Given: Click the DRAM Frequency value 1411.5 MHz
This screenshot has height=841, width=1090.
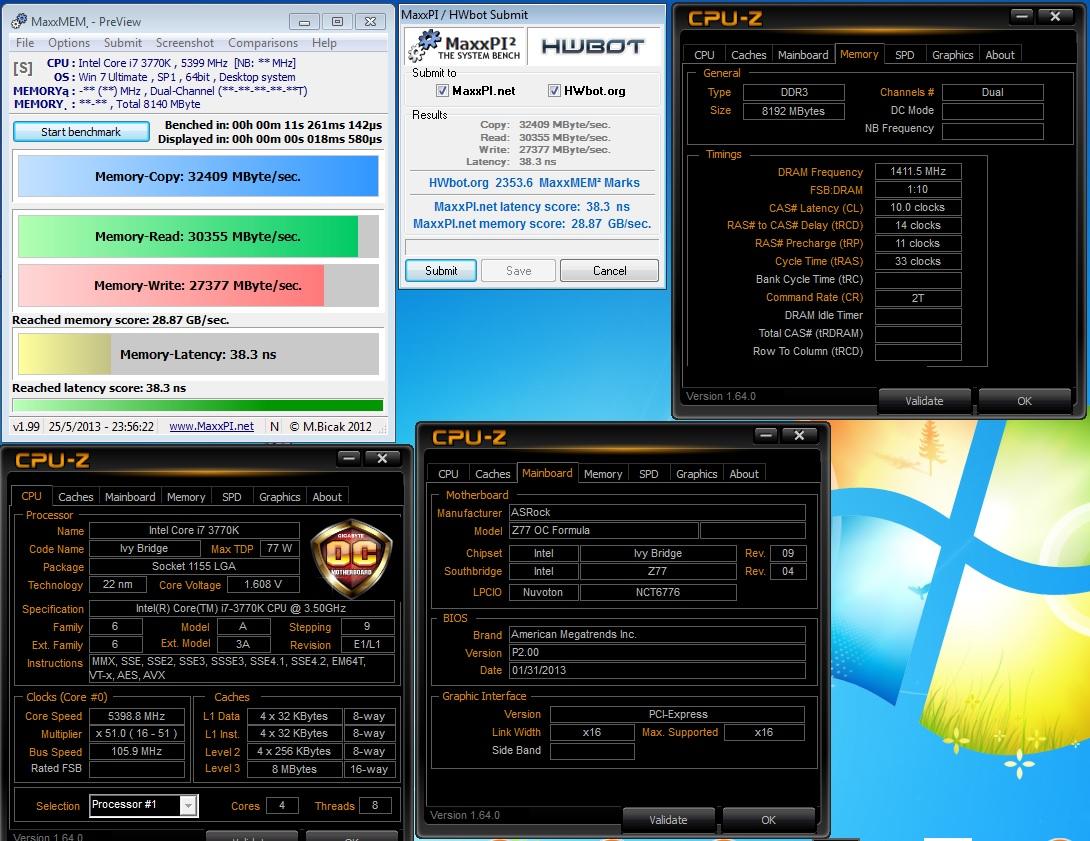Looking at the screenshot, I should tap(918, 171).
